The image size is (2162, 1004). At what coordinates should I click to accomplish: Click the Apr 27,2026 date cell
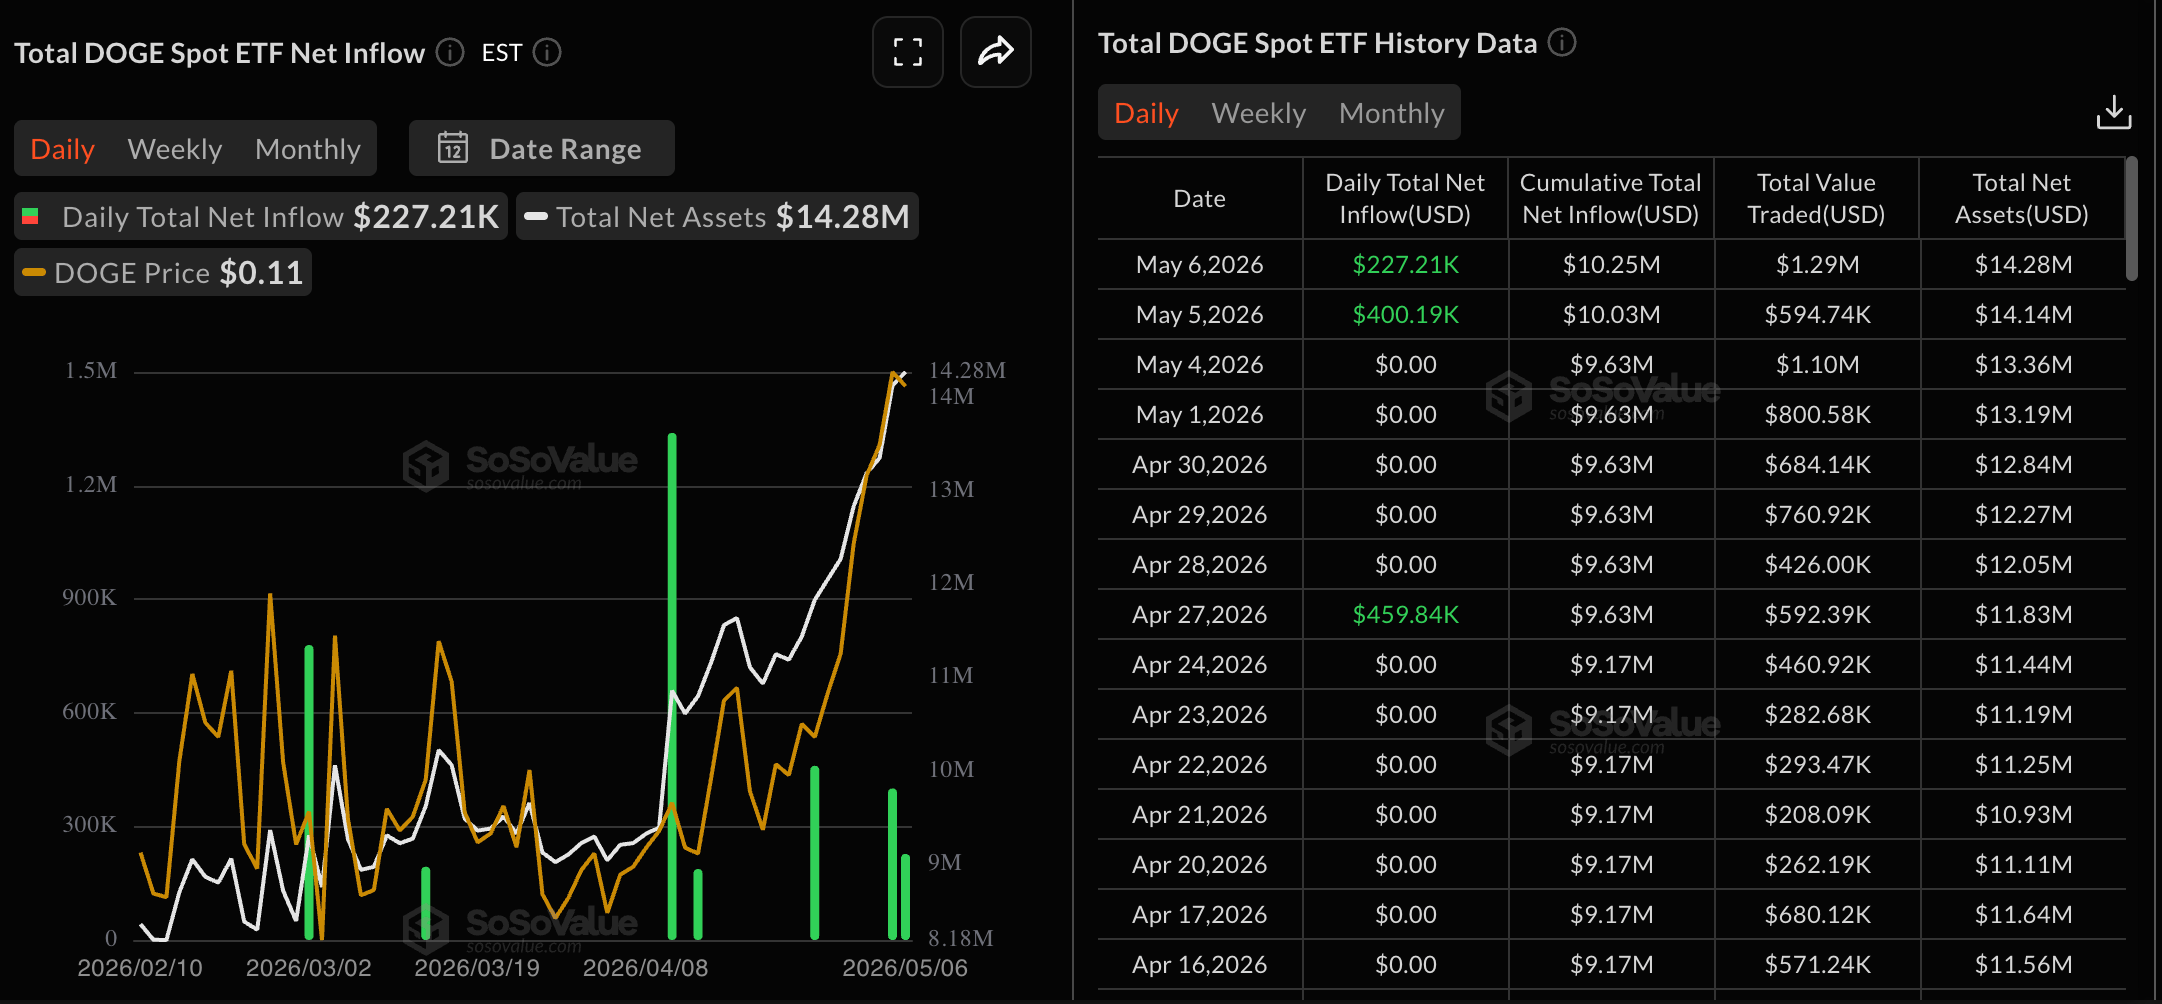click(x=1199, y=615)
